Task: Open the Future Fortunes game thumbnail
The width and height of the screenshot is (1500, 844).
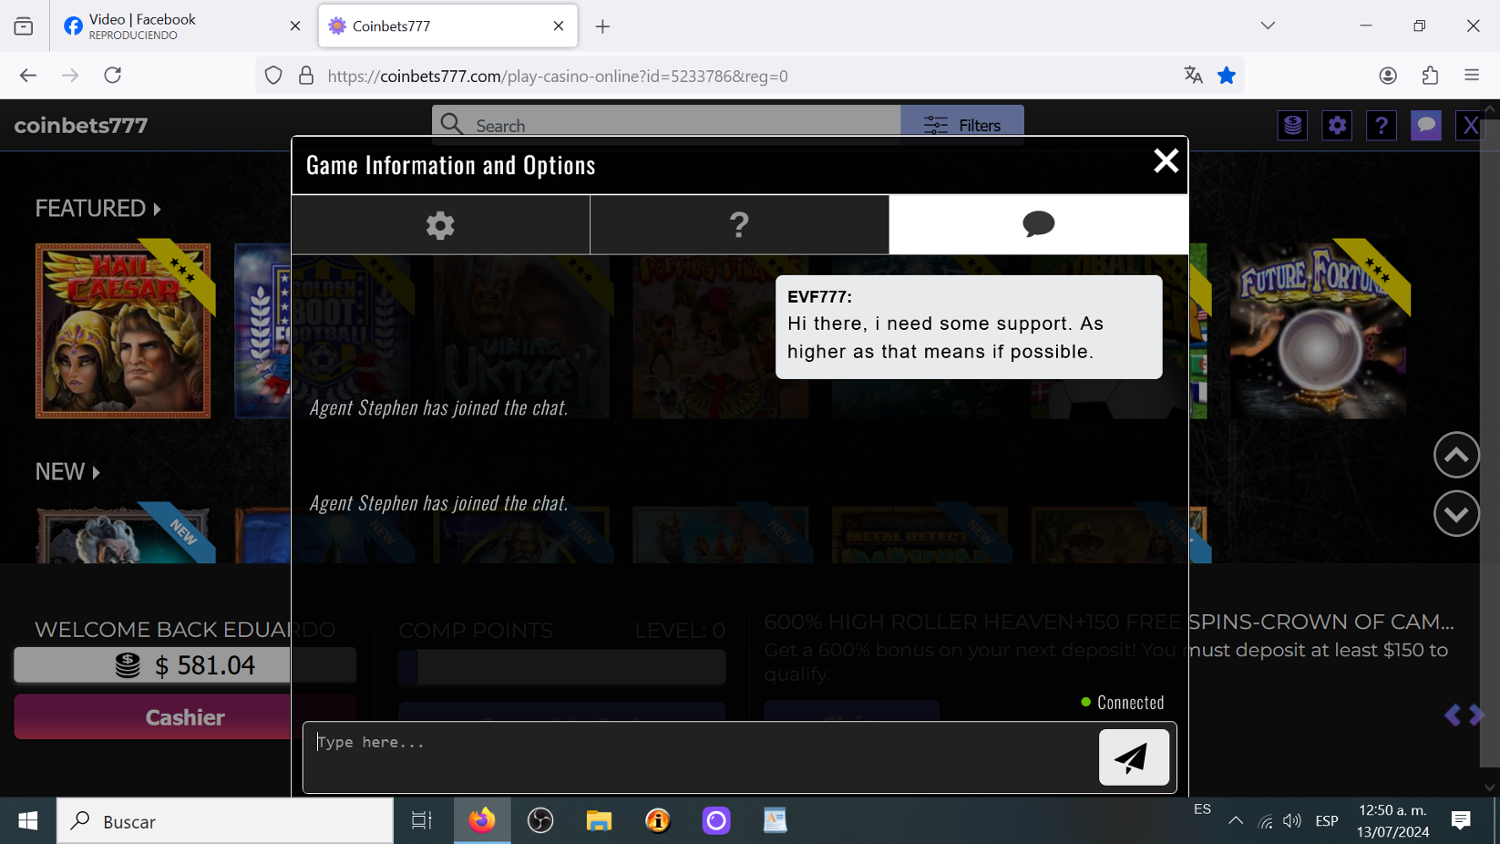Action: coord(1318,330)
